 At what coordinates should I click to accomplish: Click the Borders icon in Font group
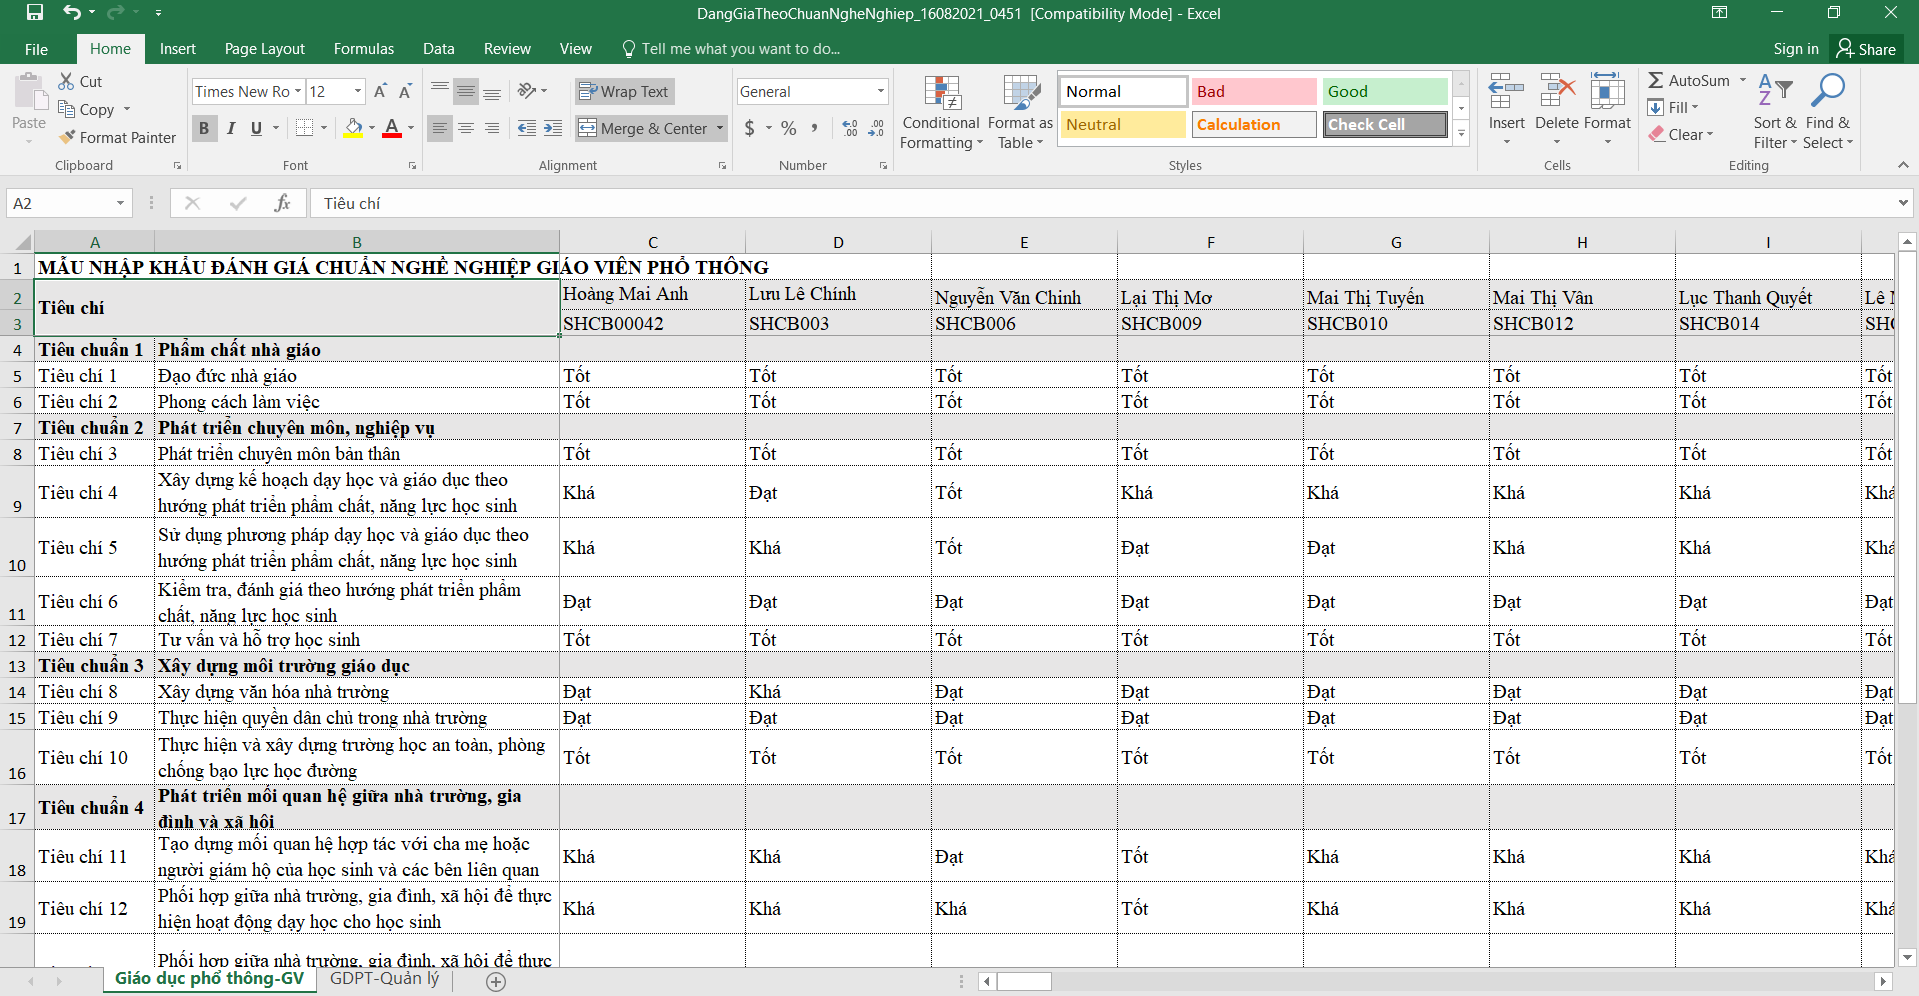point(305,128)
